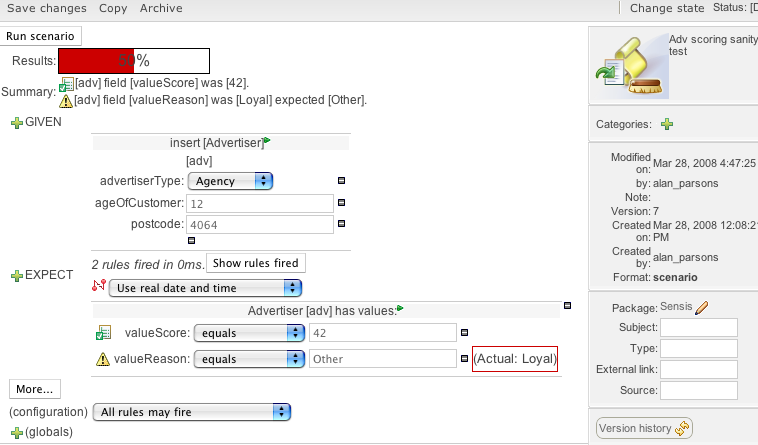Click the Show rules fired button
The image size is (758, 445).
[256, 263]
